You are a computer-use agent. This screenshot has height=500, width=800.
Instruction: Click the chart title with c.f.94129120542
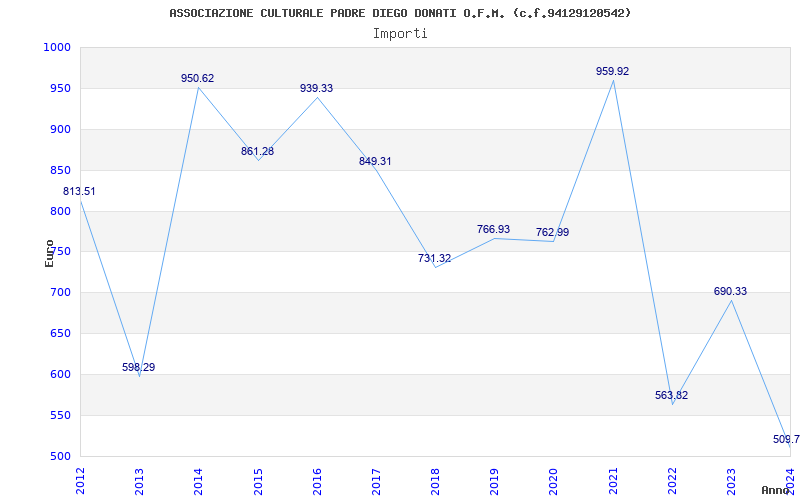click(400, 13)
